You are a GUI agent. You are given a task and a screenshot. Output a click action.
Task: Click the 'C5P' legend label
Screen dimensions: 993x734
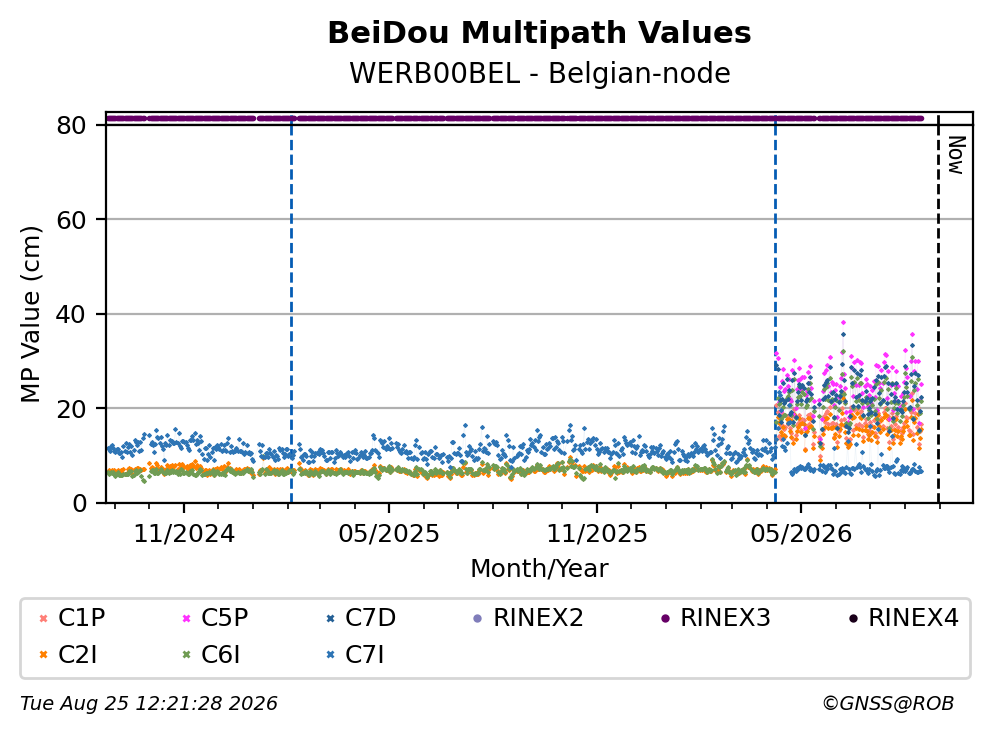tap(224, 617)
